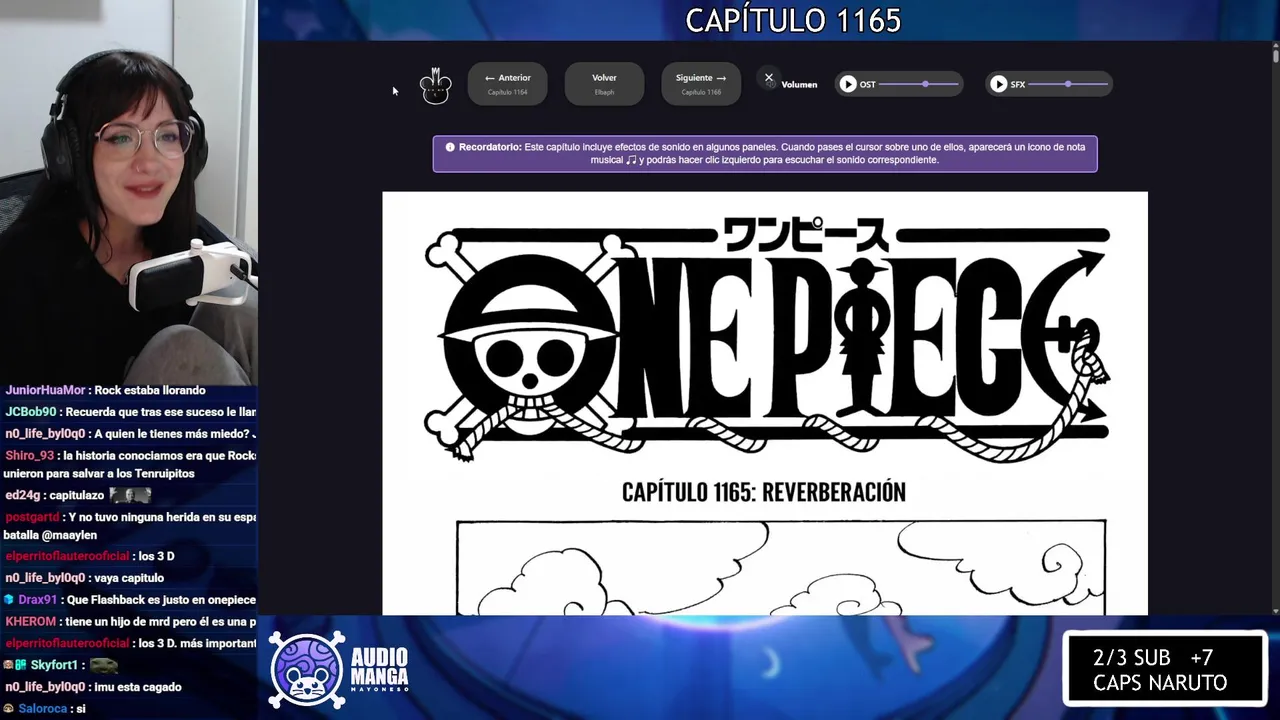Click the badge icon beside Drax91
The image size is (1280, 720).
pyautogui.click(x=9, y=600)
